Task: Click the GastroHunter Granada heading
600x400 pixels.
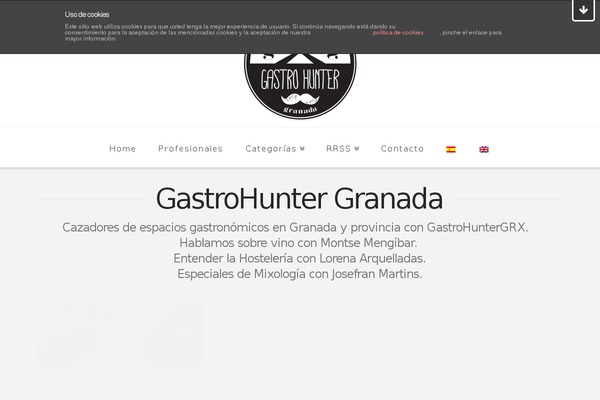Action: click(300, 199)
